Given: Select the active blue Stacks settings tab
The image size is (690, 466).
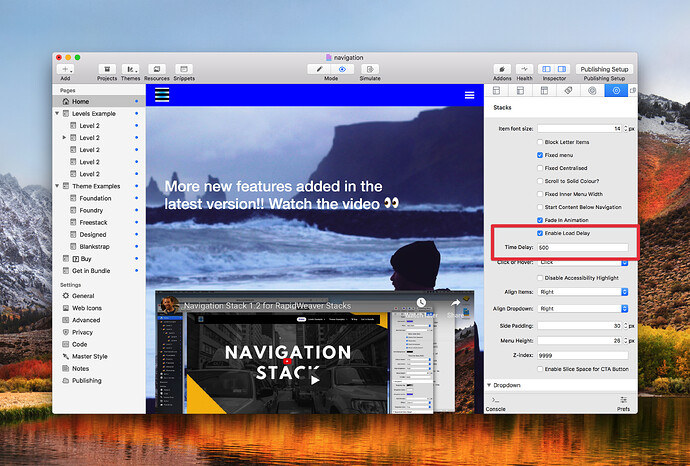Looking at the screenshot, I should click(x=616, y=90).
